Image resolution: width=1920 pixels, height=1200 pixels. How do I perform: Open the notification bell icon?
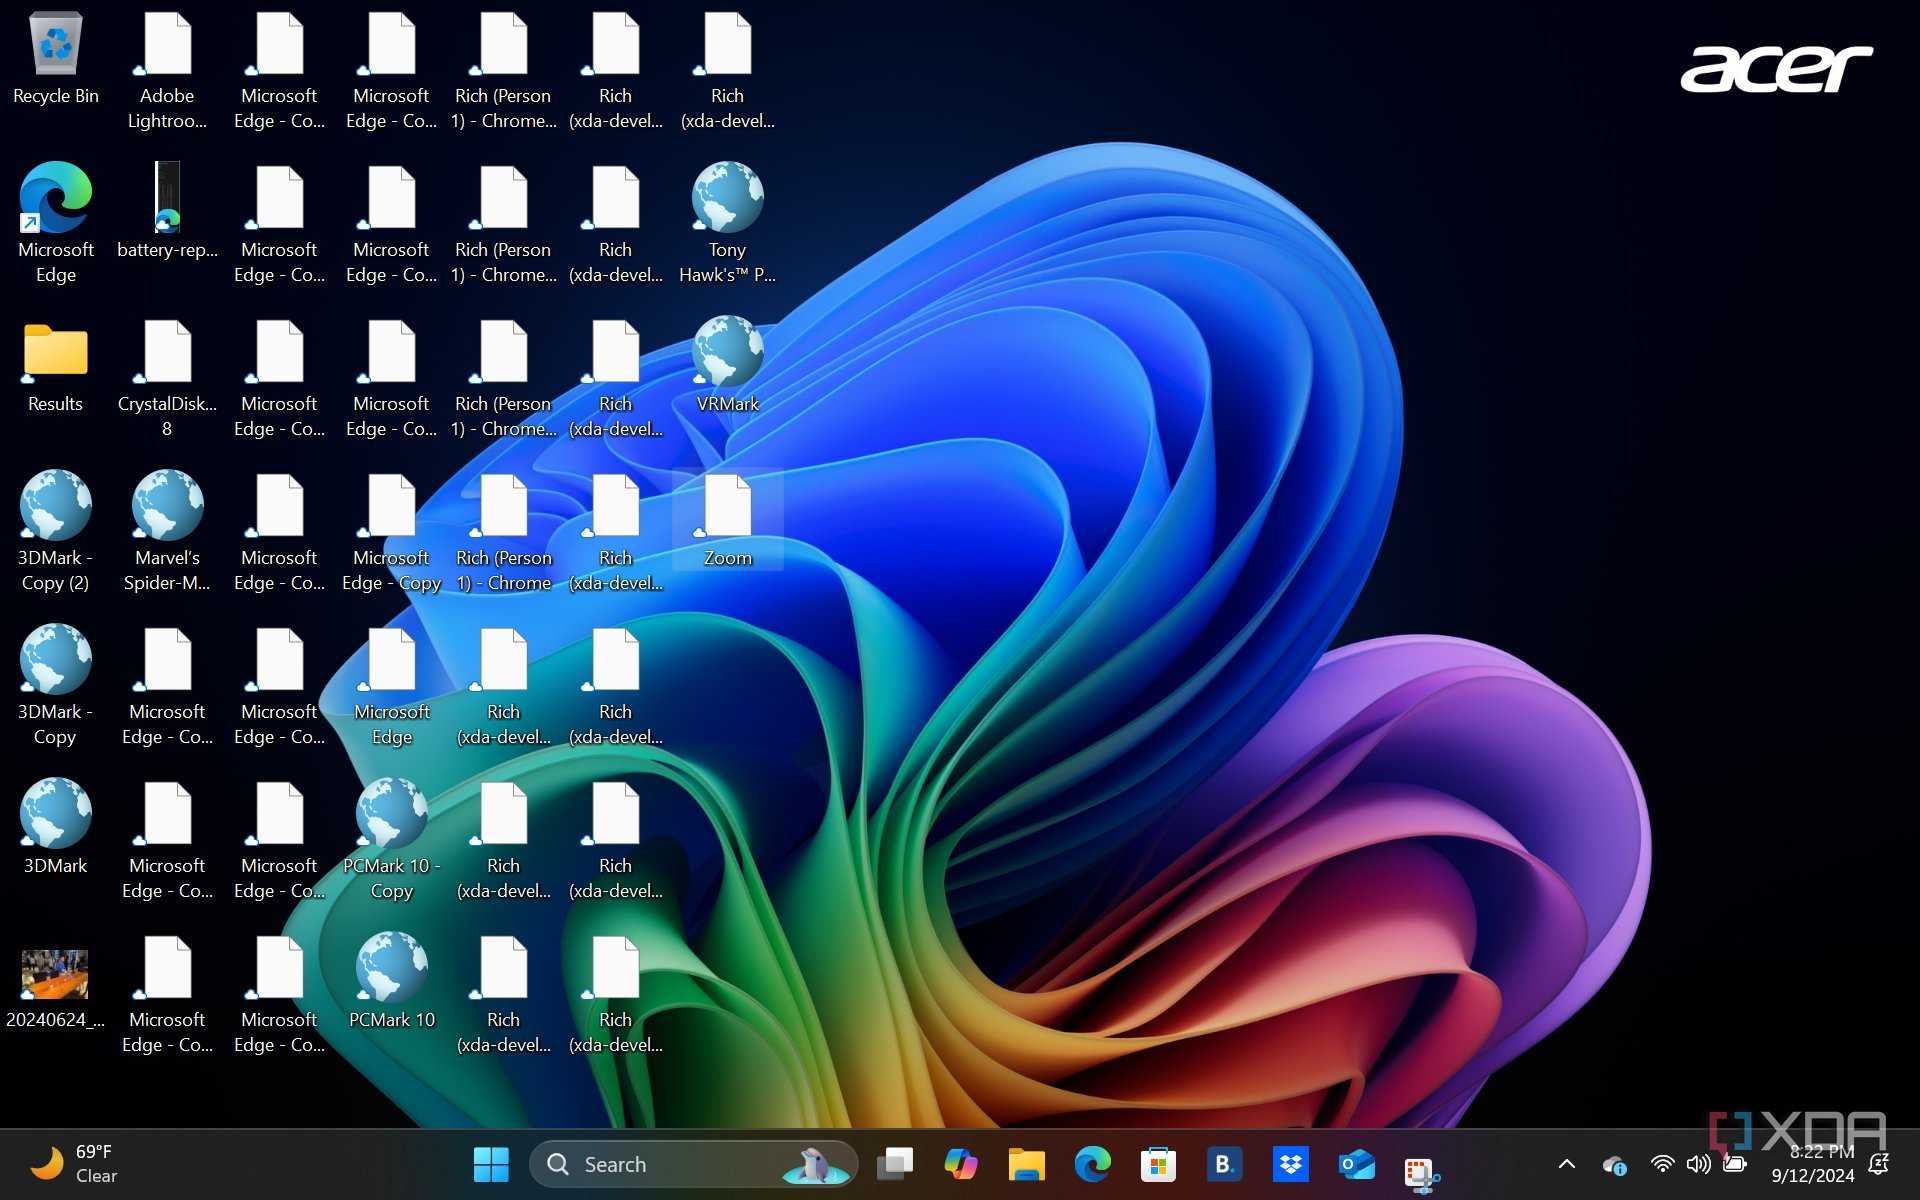click(1879, 1164)
